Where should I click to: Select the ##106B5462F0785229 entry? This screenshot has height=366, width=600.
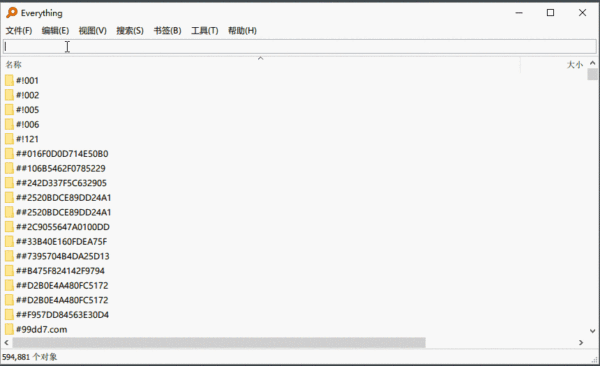(x=60, y=168)
